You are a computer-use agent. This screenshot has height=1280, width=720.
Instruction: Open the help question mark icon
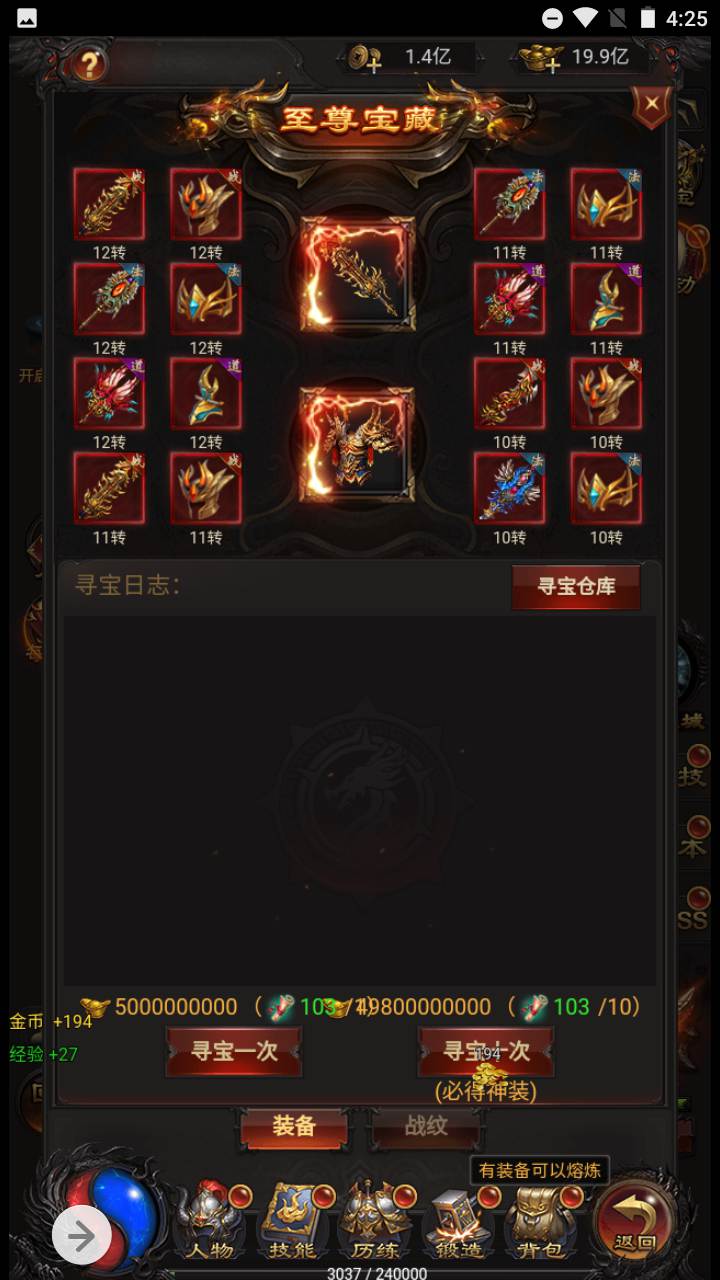90,66
